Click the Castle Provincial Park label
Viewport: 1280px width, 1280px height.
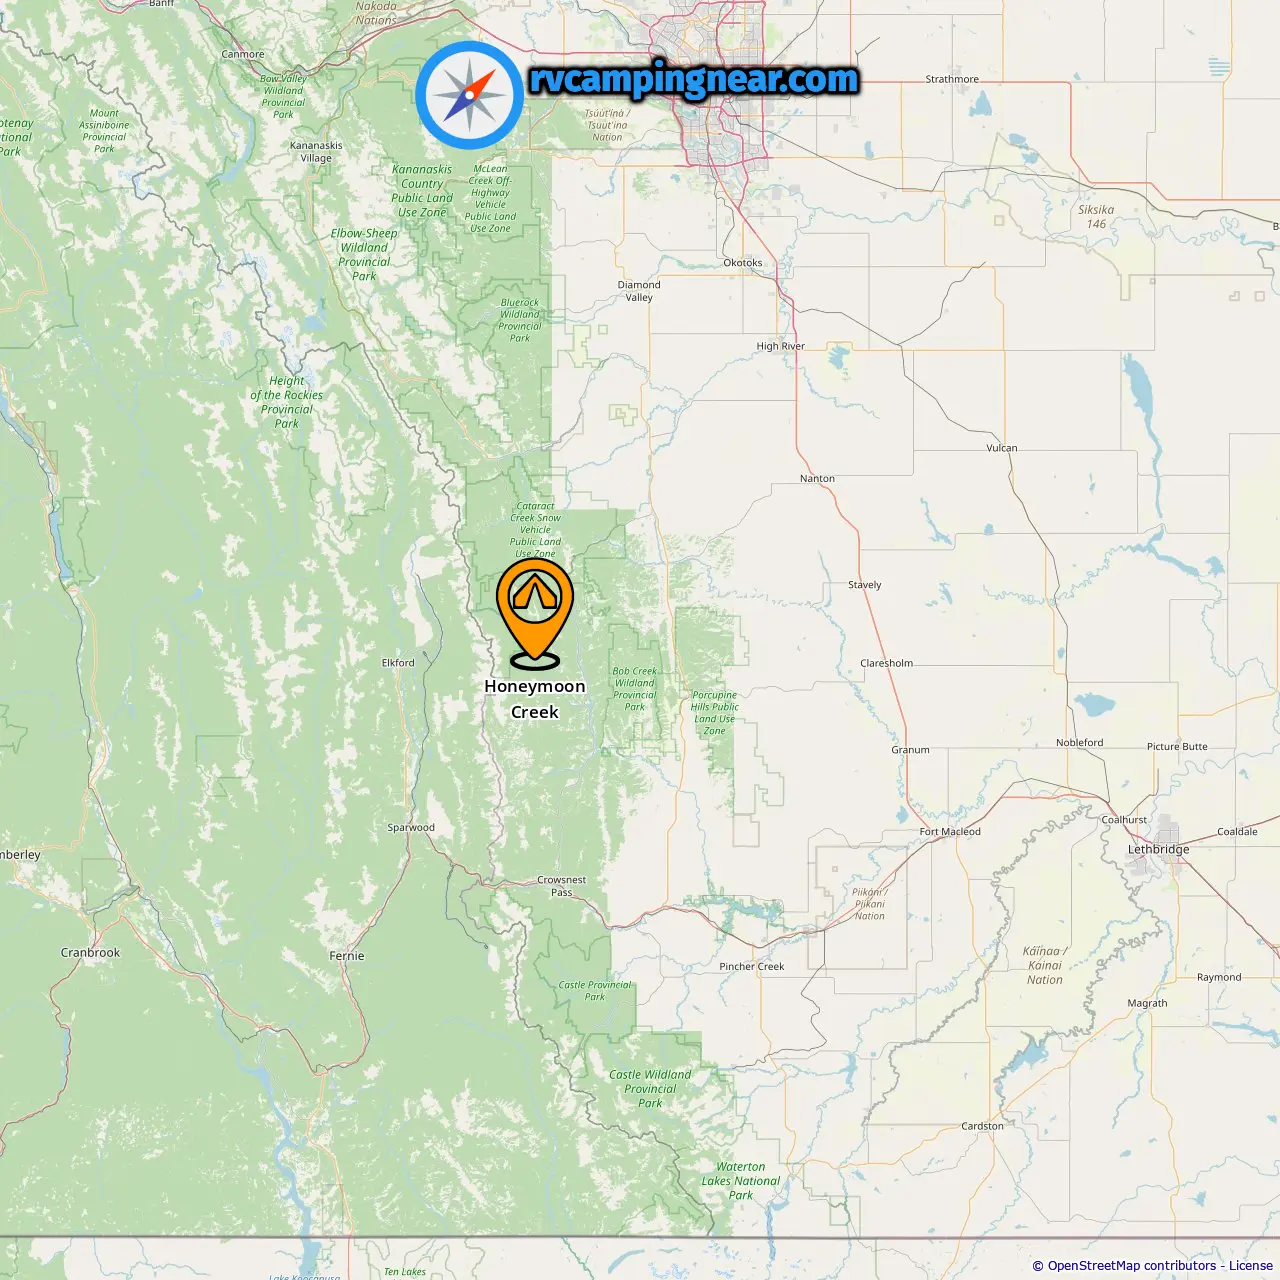click(x=595, y=990)
